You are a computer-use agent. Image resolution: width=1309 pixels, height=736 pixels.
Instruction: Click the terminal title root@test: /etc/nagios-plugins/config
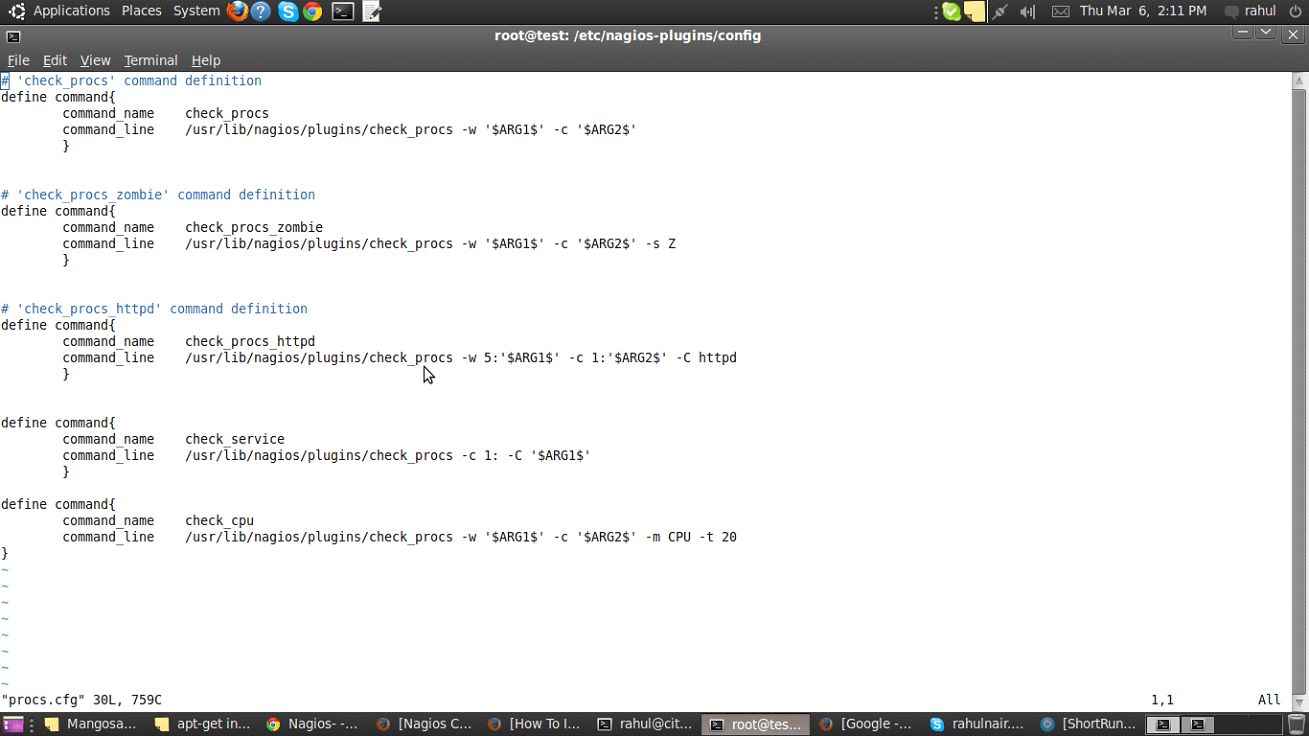628,36
